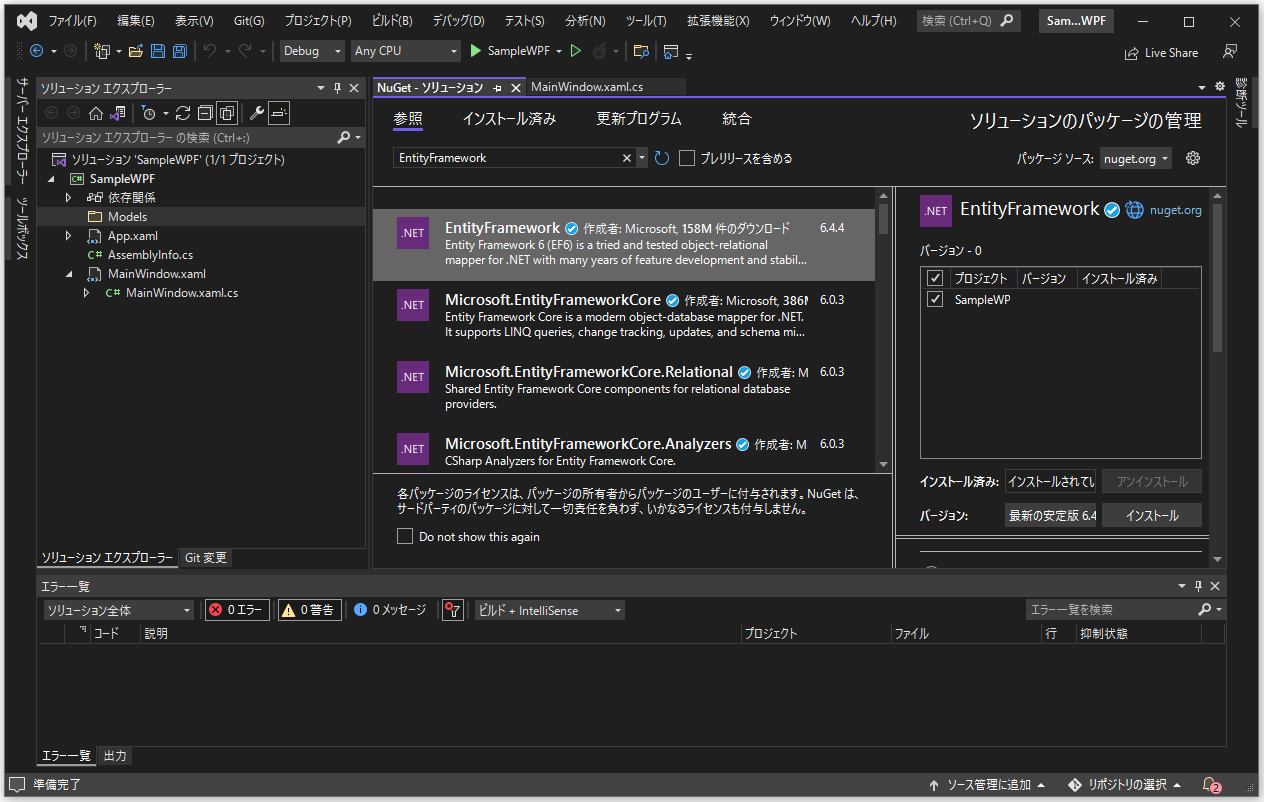
Task: Refresh the Solution Explorer tree
Action: [184, 112]
